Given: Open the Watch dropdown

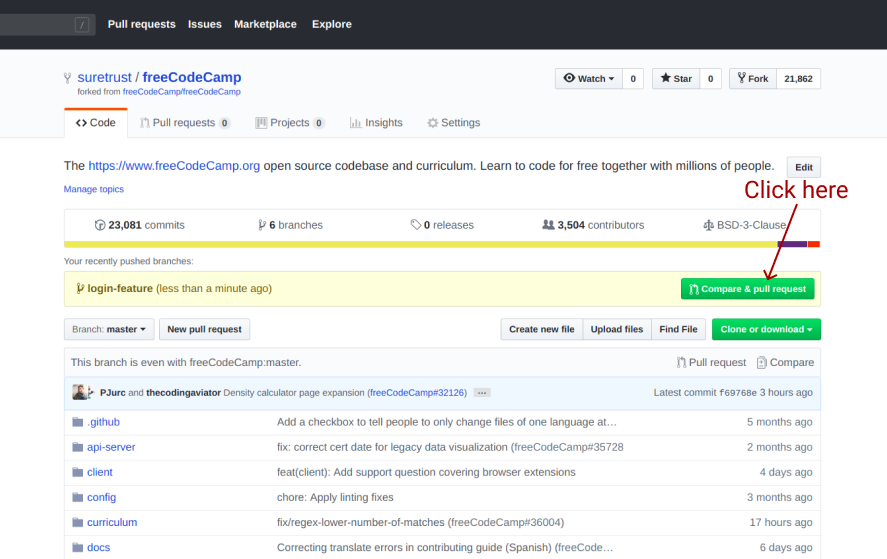Looking at the screenshot, I should [x=589, y=79].
